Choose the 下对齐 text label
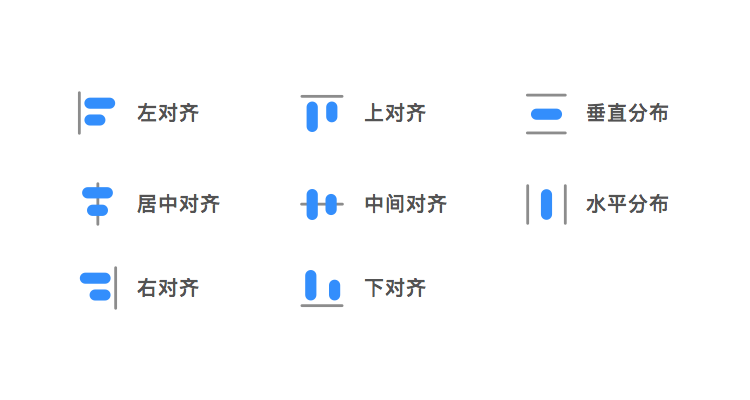This screenshot has width=750, height=400. (395, 288)
